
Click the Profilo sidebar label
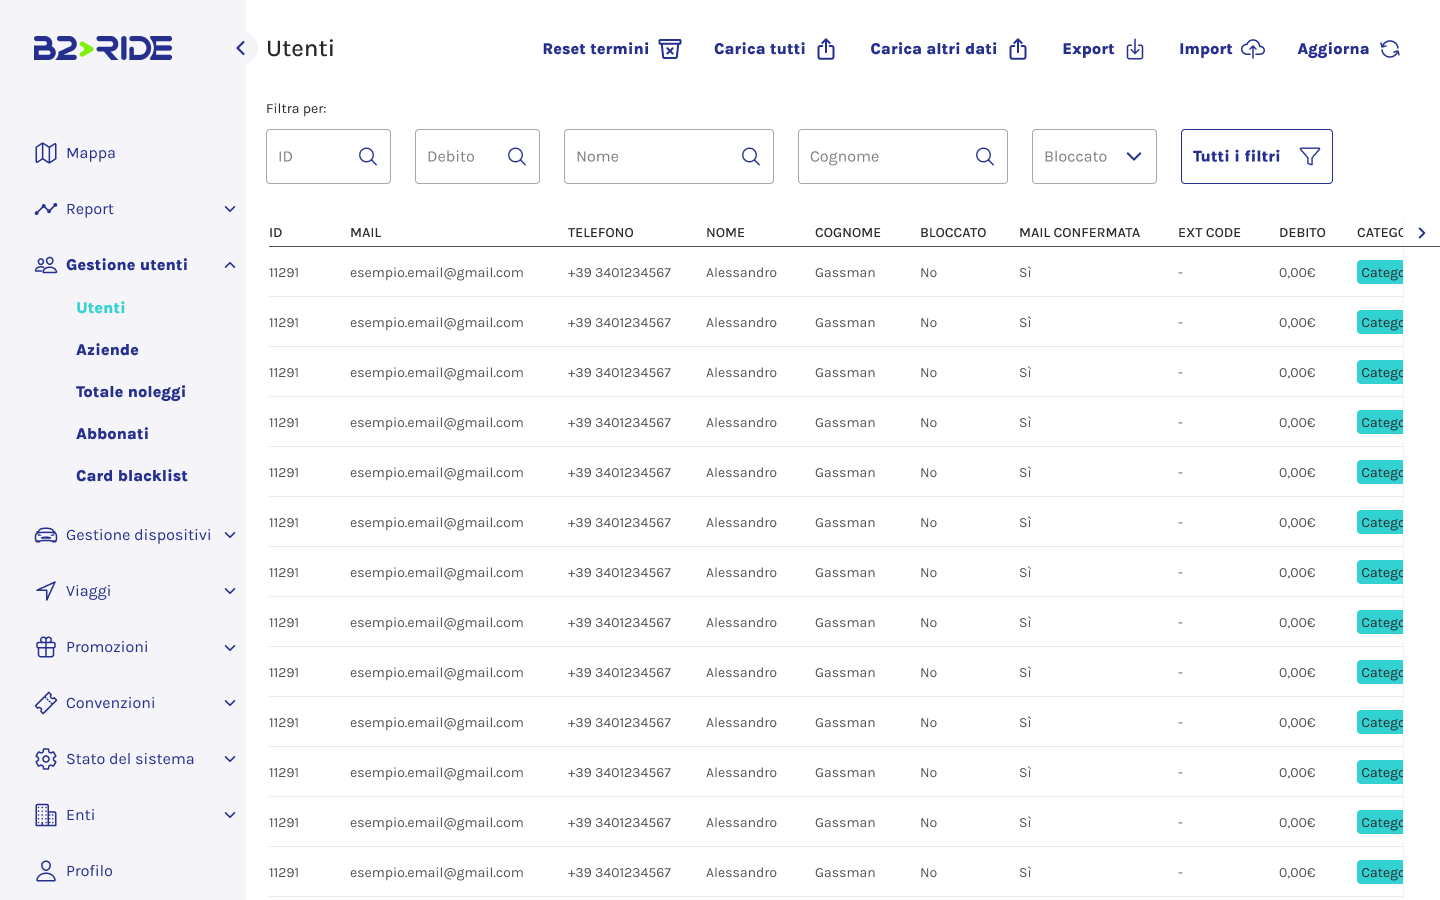click(89, 871)
